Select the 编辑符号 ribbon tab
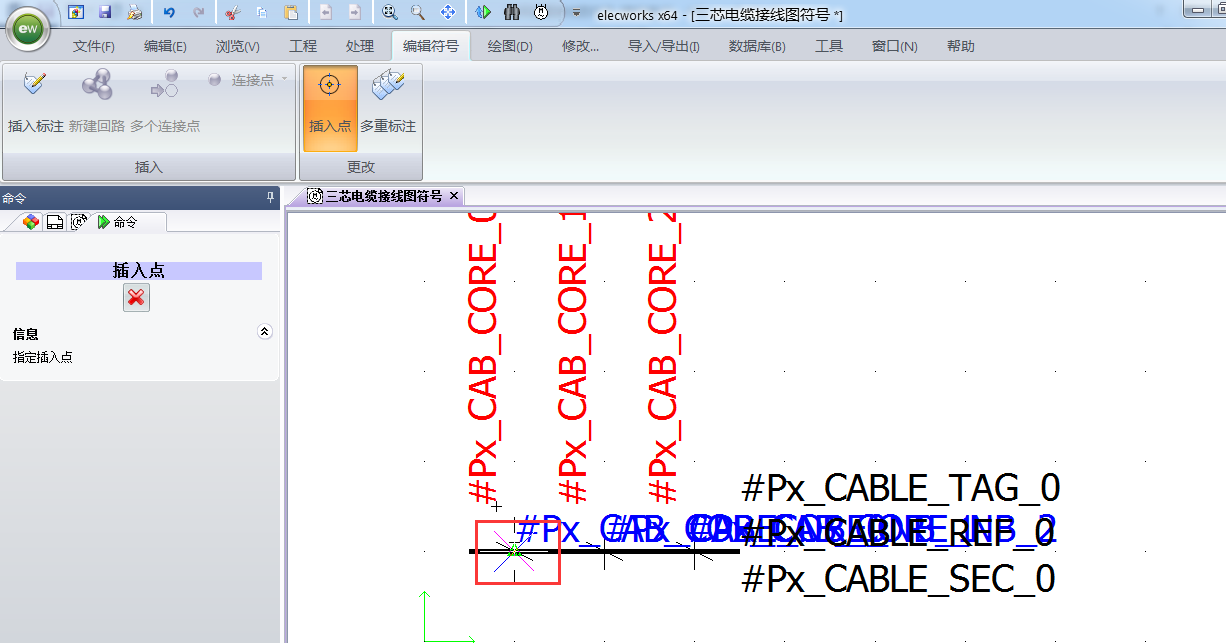Viewport: 1226px width, 643px height. (x=431, y=46)
